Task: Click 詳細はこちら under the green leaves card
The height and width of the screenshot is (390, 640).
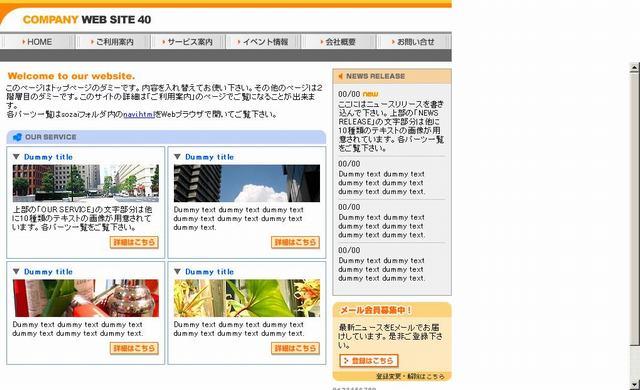Action: point(296,348)
